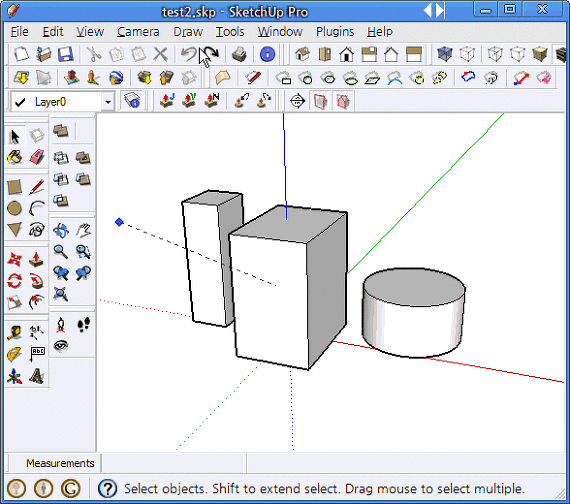This screenshot has height=504, width=570.
Task: Click the status bar help button
Action: [107, 489]
